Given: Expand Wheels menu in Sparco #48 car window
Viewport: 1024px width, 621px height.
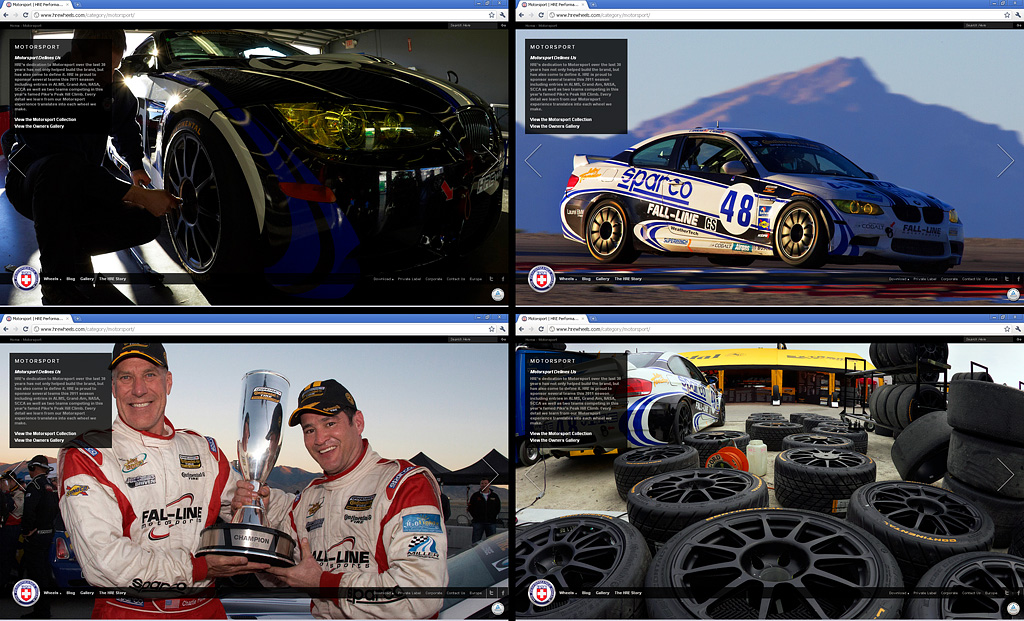Looking at the screenshot, I should [568, 279].
